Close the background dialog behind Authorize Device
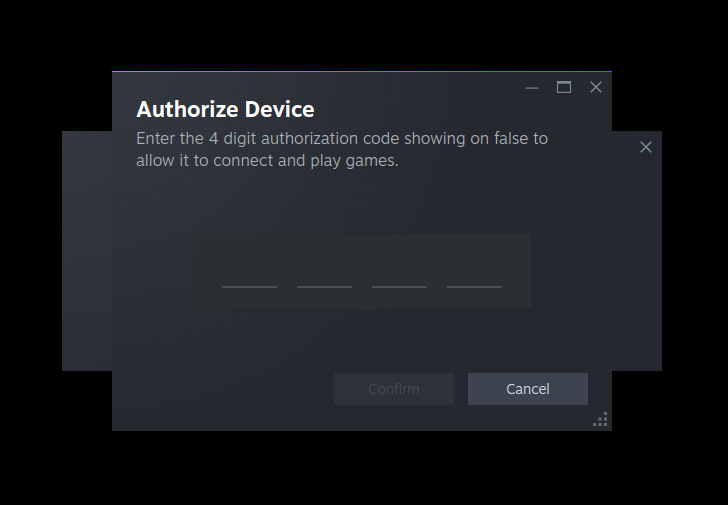 click(x=646, y=147)
